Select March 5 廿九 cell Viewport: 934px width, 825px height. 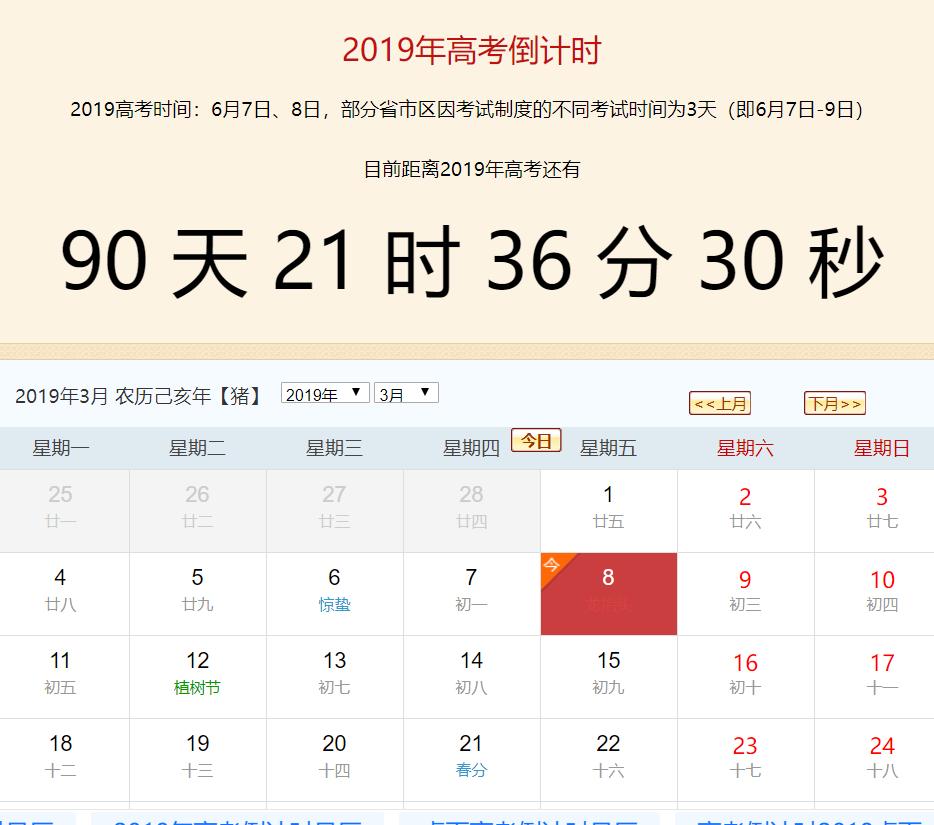198,594
